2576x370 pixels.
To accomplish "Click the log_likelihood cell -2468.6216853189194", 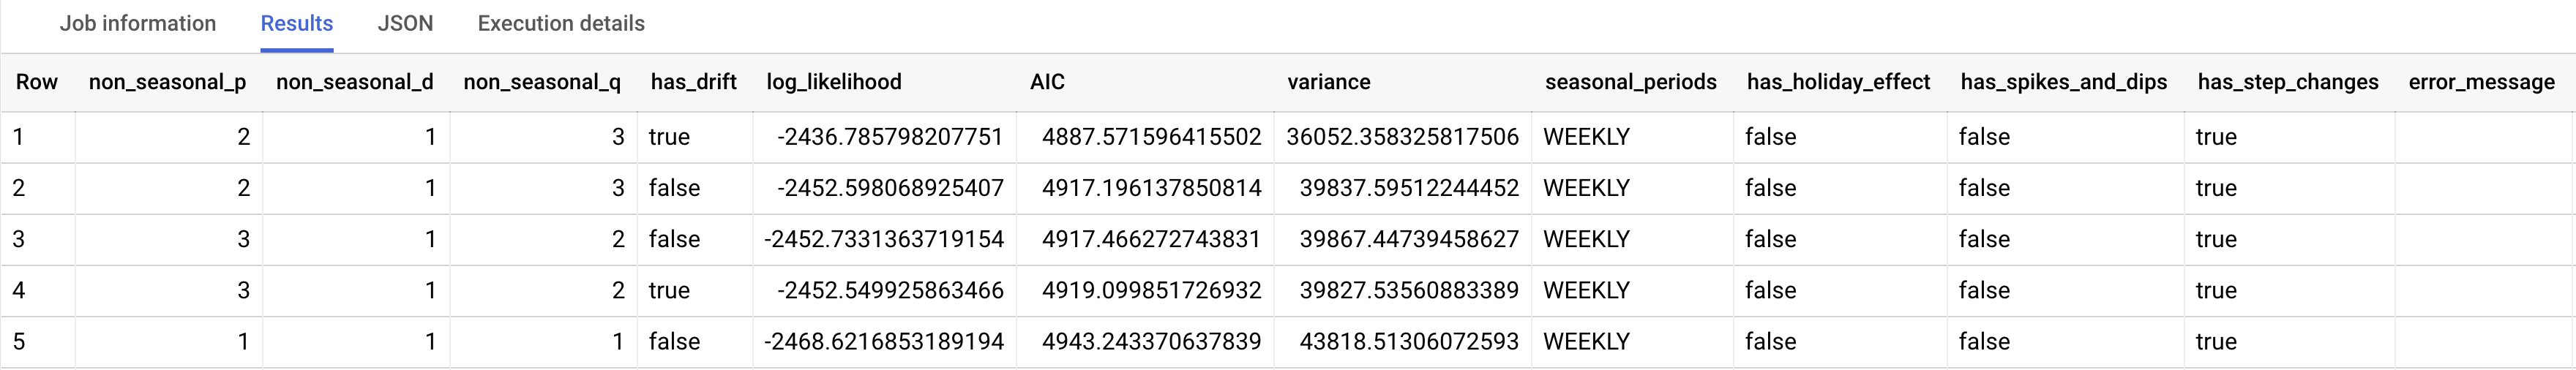I will [x=883, y=342].
